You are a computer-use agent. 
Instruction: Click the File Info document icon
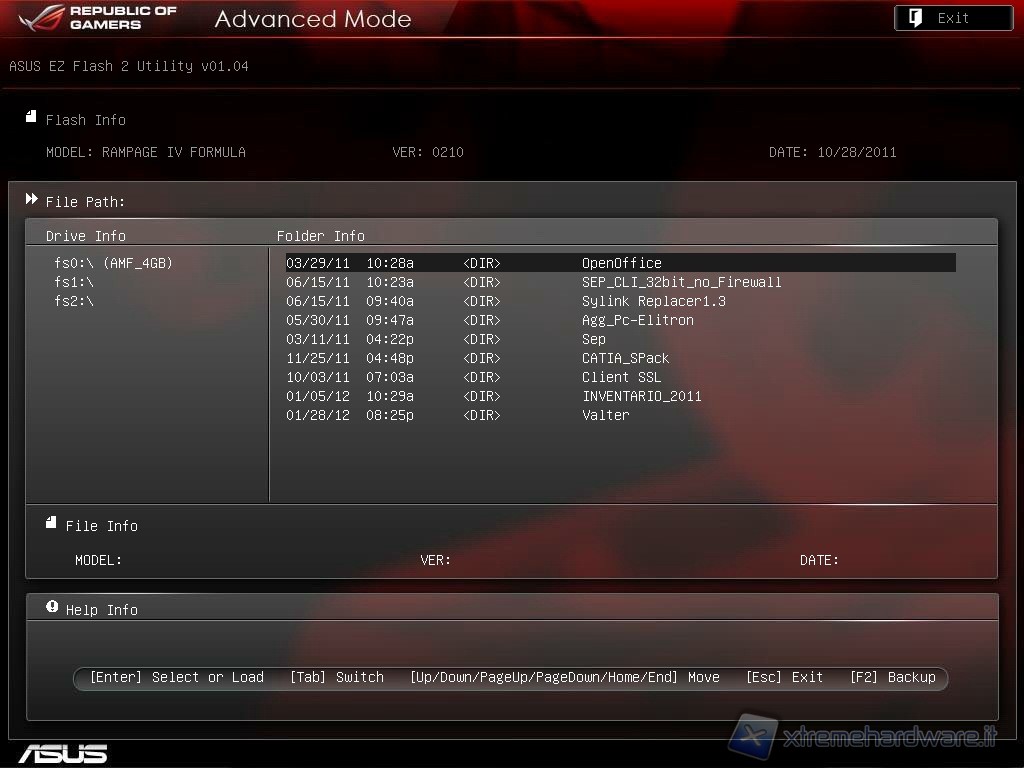click(52, 523)
